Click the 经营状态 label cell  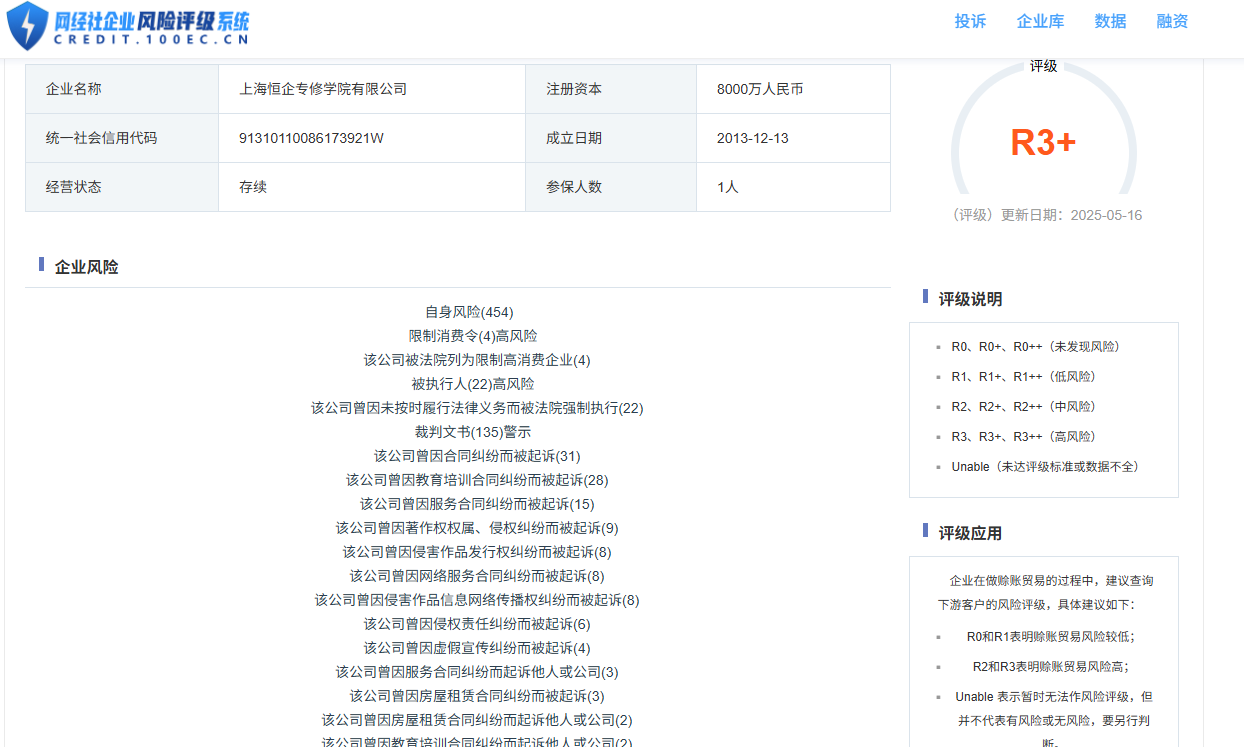click(122, 187)
